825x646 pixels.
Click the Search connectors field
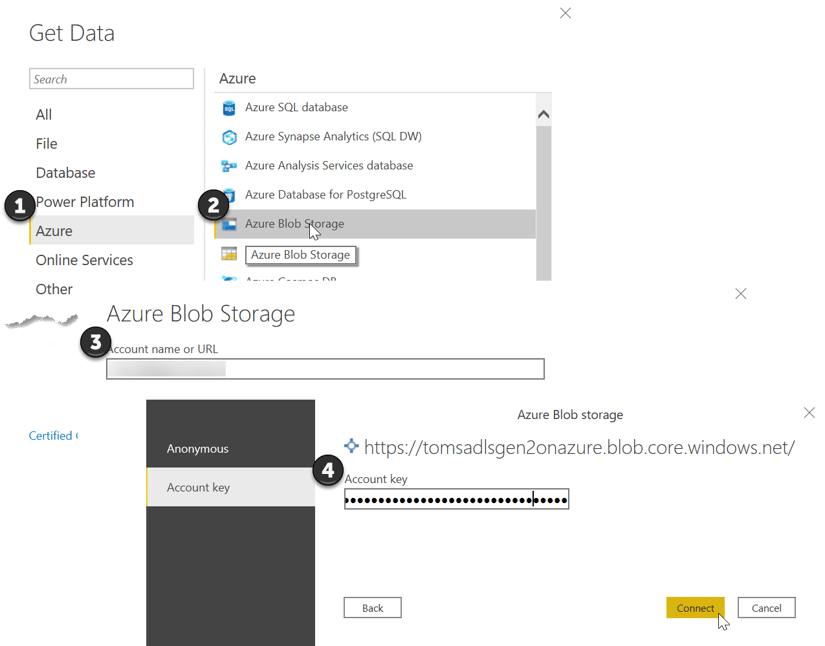point(112,79)
